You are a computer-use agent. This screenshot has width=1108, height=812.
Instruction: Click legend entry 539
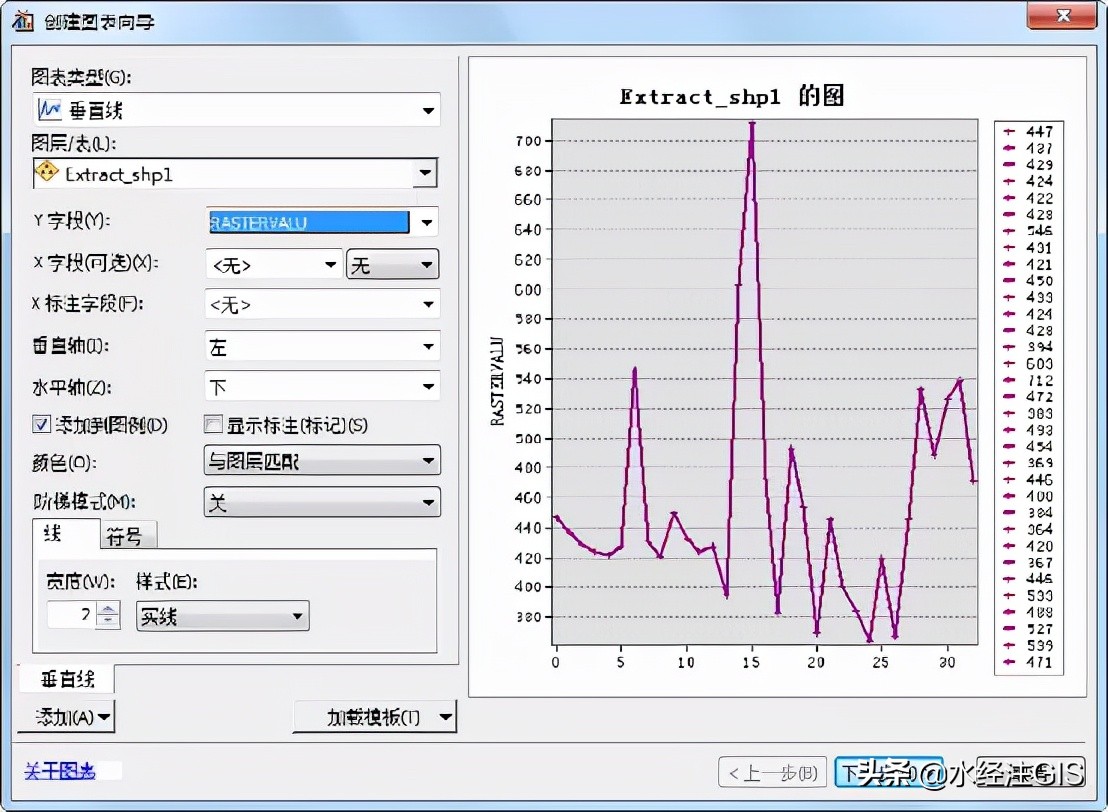1029,645
